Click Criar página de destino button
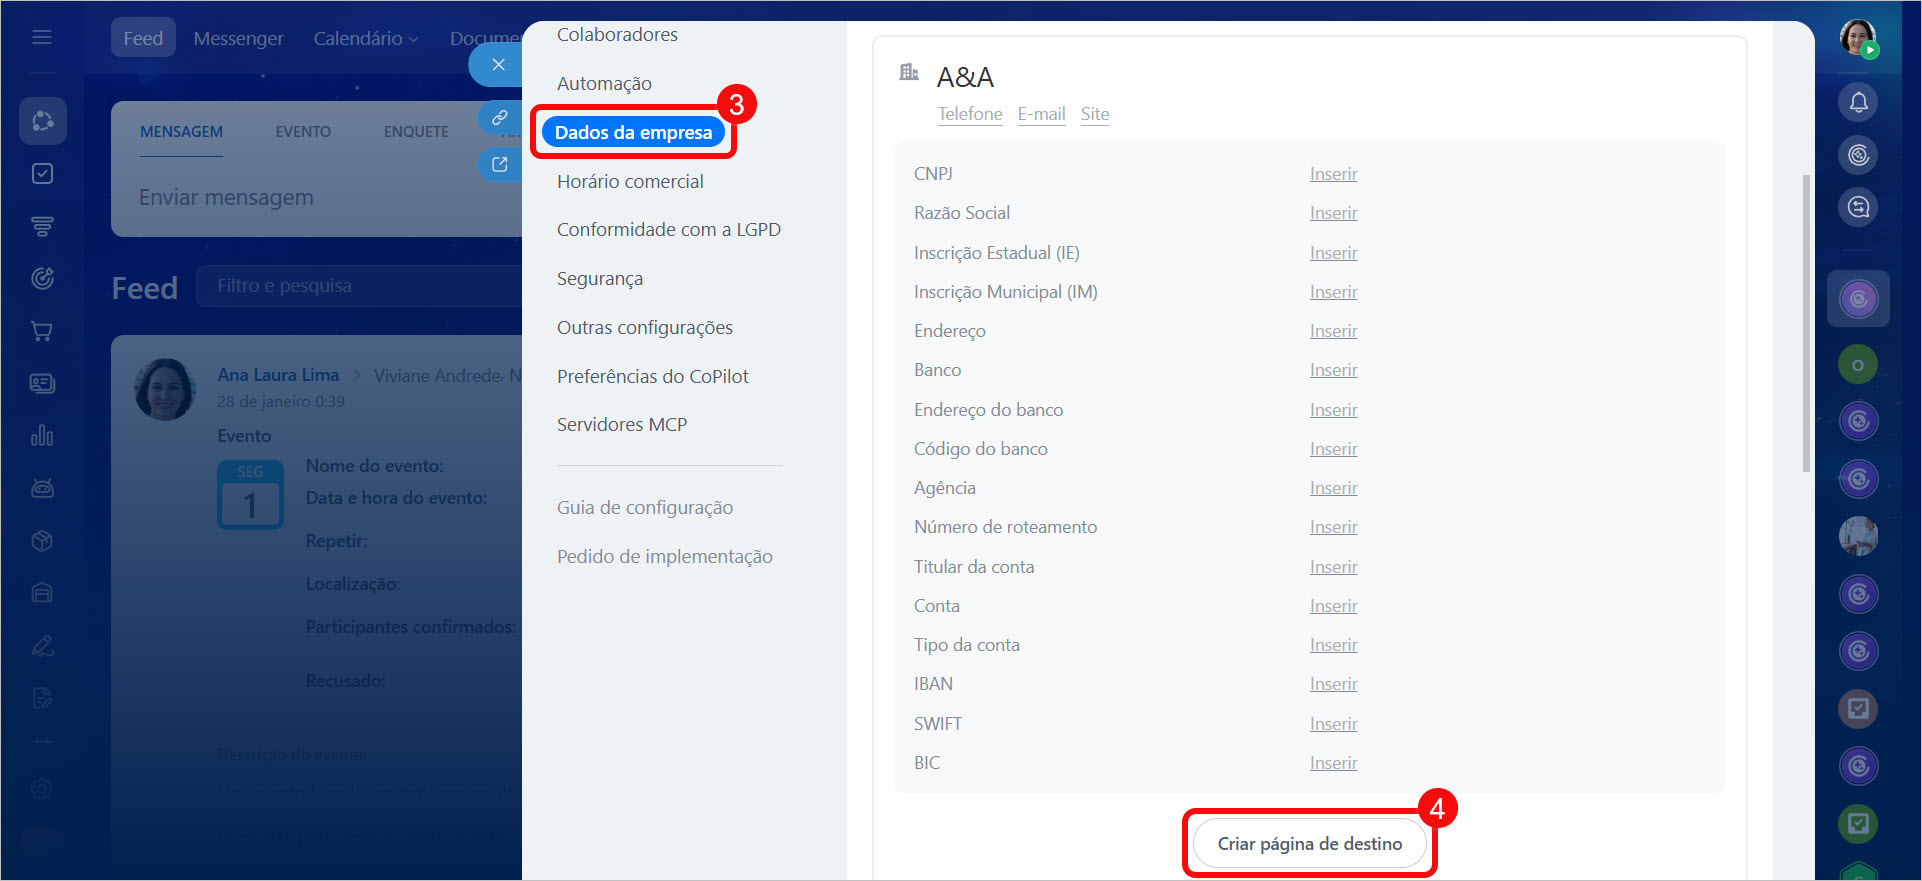 1309,844
